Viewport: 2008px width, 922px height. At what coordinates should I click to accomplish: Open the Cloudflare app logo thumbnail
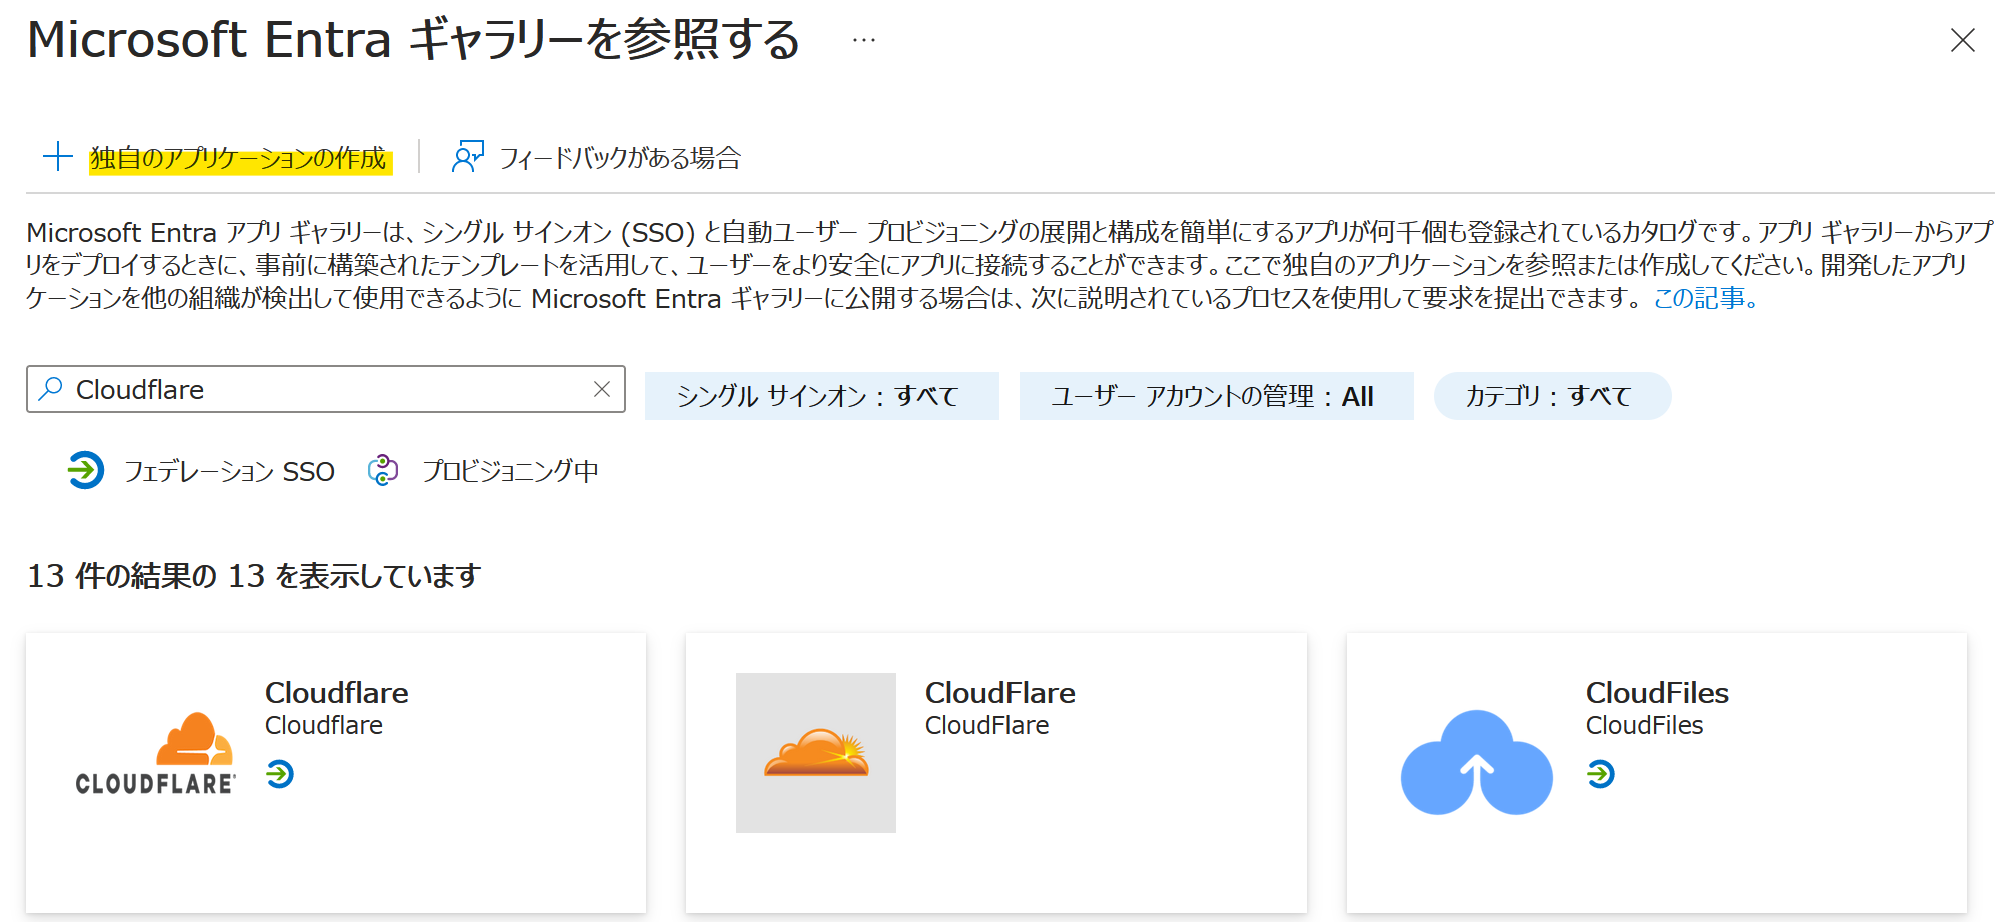click(x=156, y=753)
